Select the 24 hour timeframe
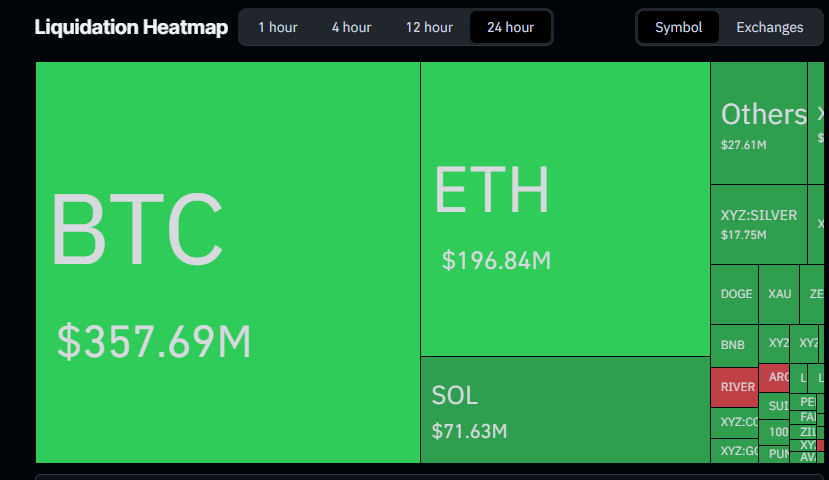829x480 pixels. [x=510, y=27]
